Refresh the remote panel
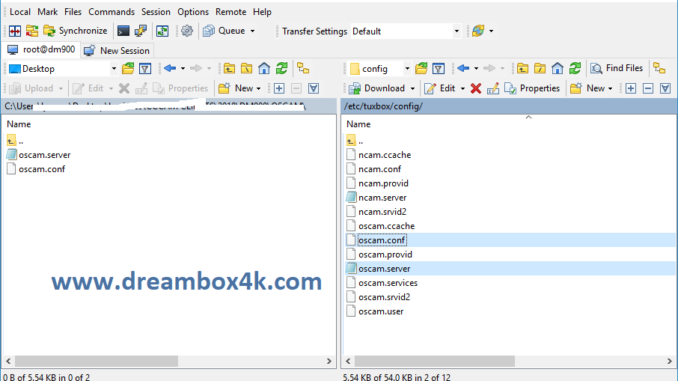 coord(575,68)
